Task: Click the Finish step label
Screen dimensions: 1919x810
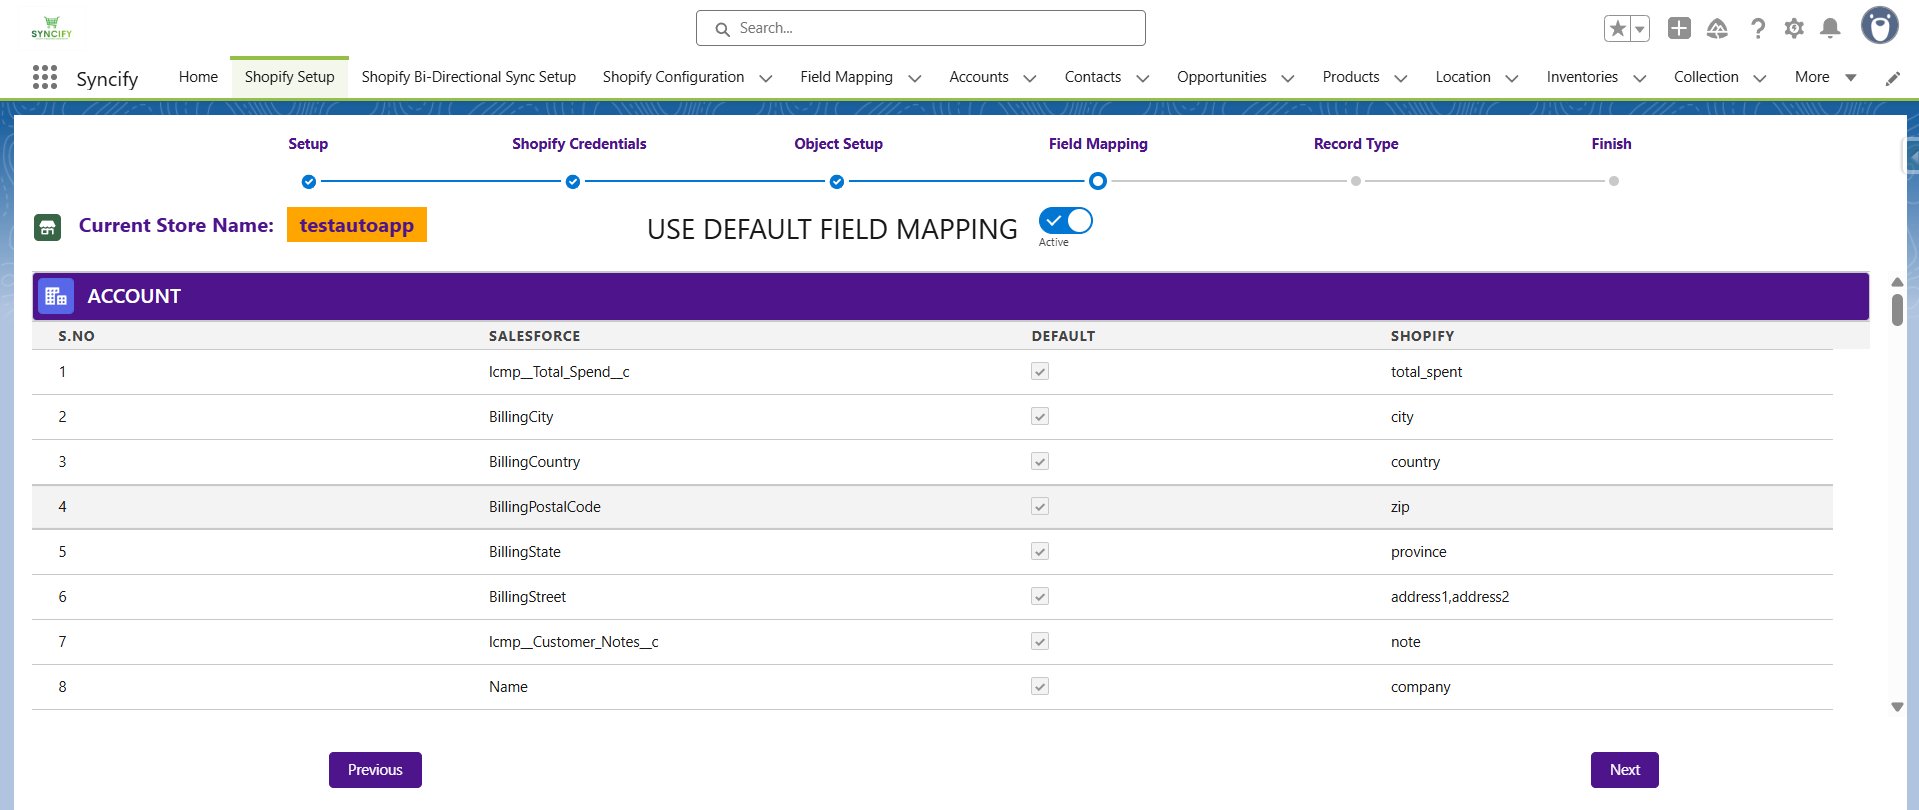Action: click(x=1611, y=144)
